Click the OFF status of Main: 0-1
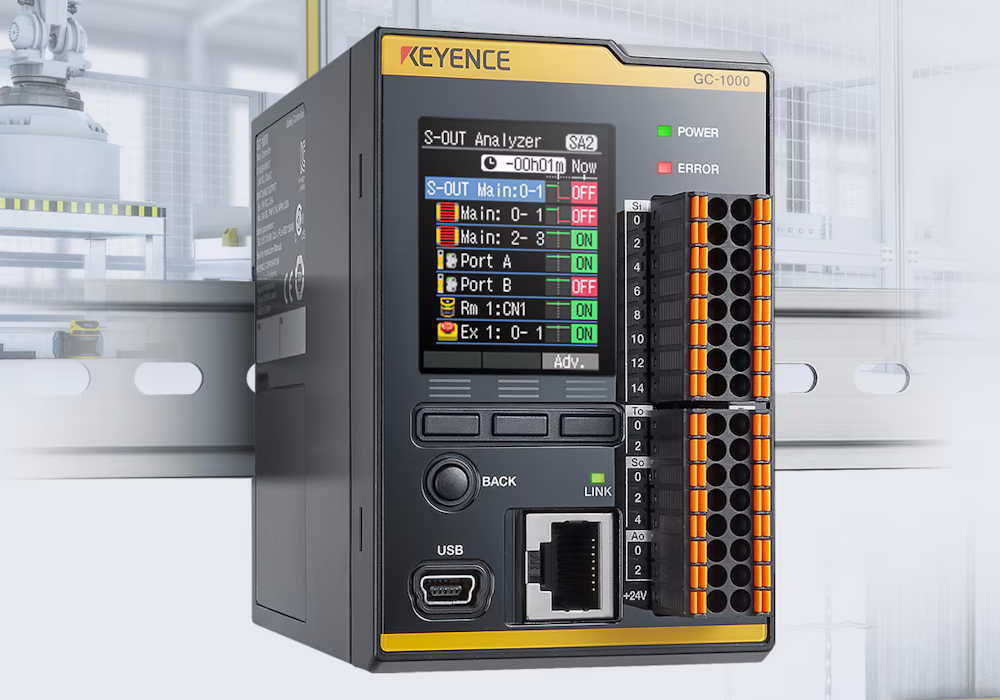The width and height of the screenshot is (1000, 700). click(x=584, y=216)
